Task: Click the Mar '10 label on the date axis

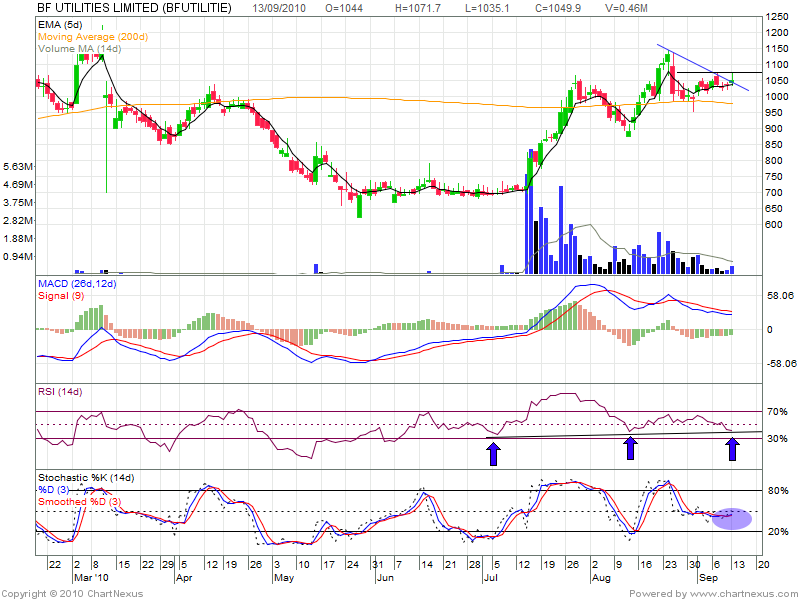Action: point(90,578)
